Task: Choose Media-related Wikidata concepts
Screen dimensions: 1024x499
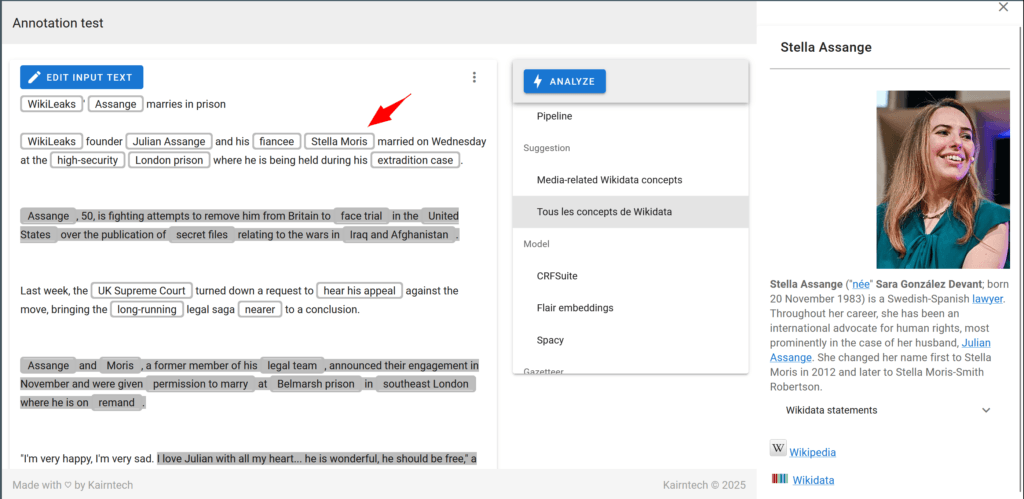Action: click(x=630, y=180)
